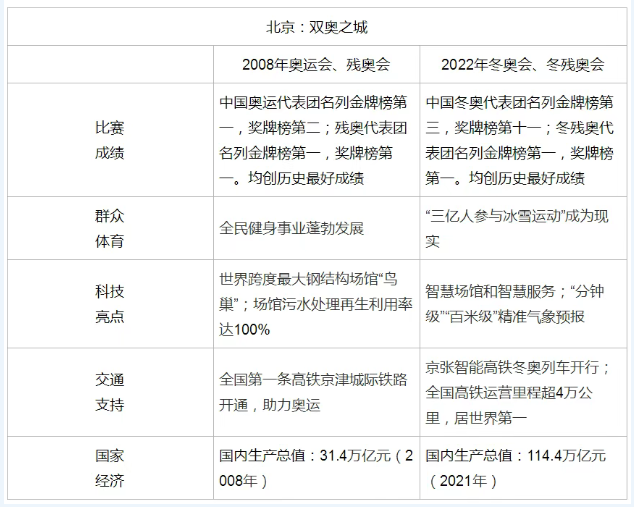Click the row label 群众体育
This screenshot has height=507, width=634.
click(110, 228)
